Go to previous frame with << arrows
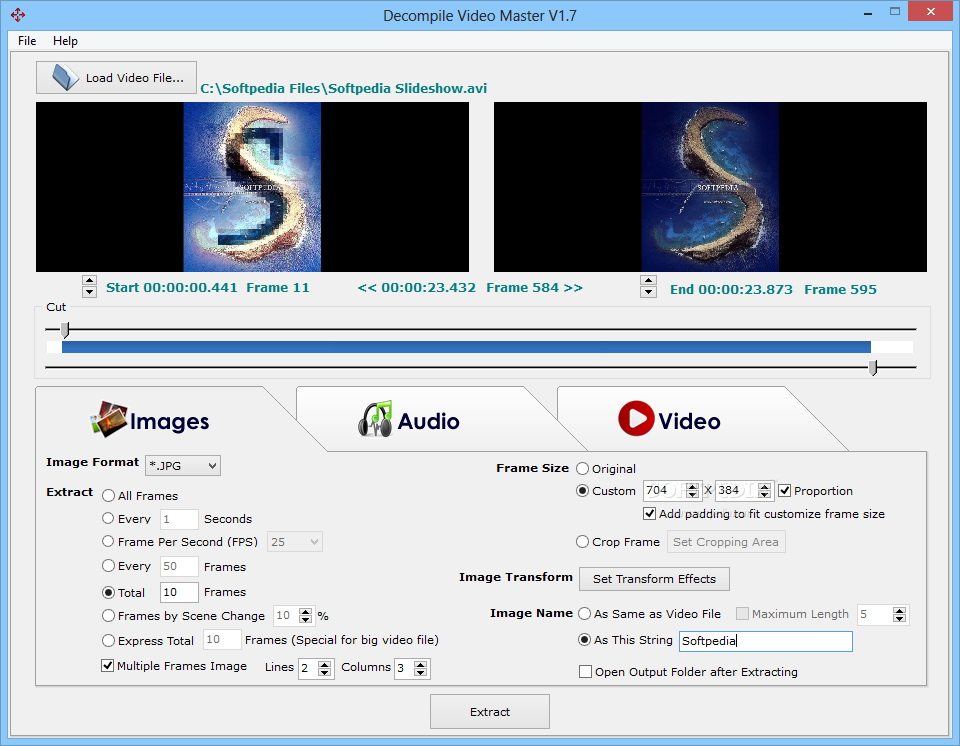The height and width of the screenshot is (746, 960). pyautogui.click(x=367, y=288)
